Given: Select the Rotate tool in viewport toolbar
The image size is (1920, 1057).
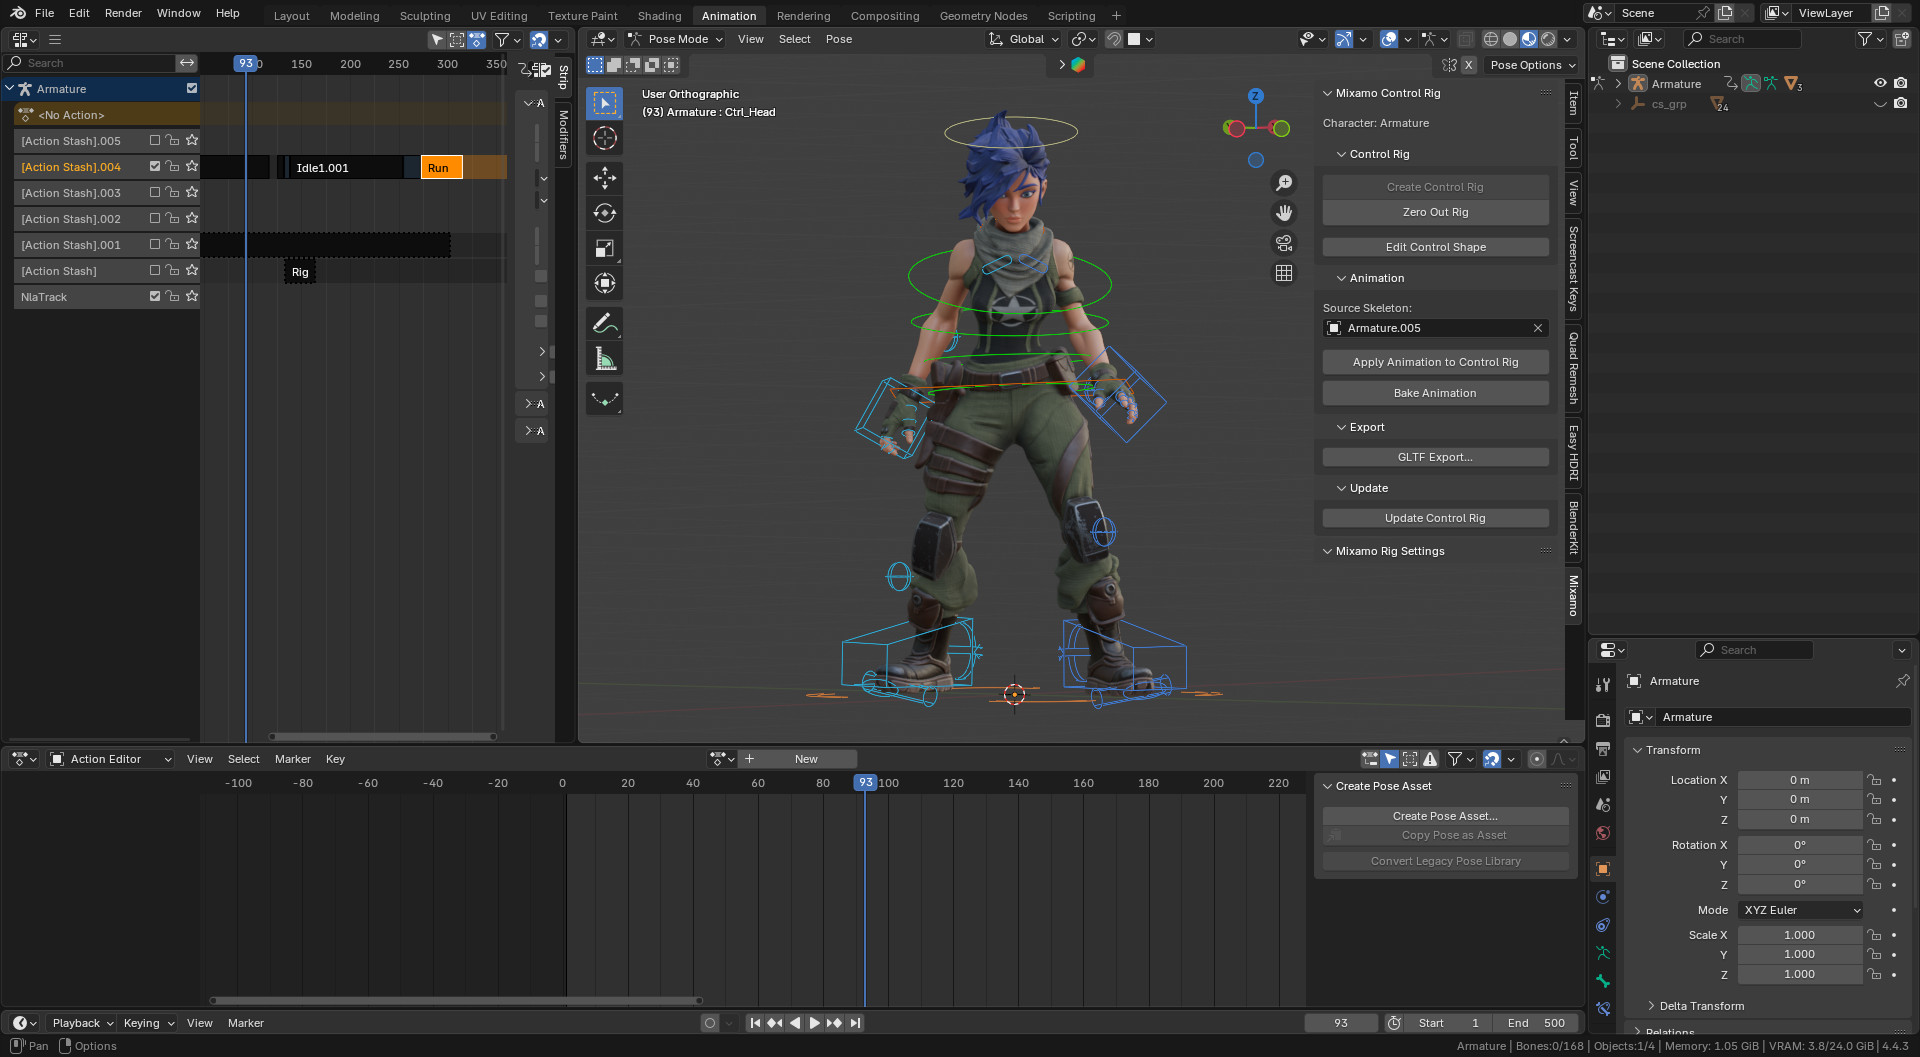Looking at the screenshot, I should coord(604,213).
